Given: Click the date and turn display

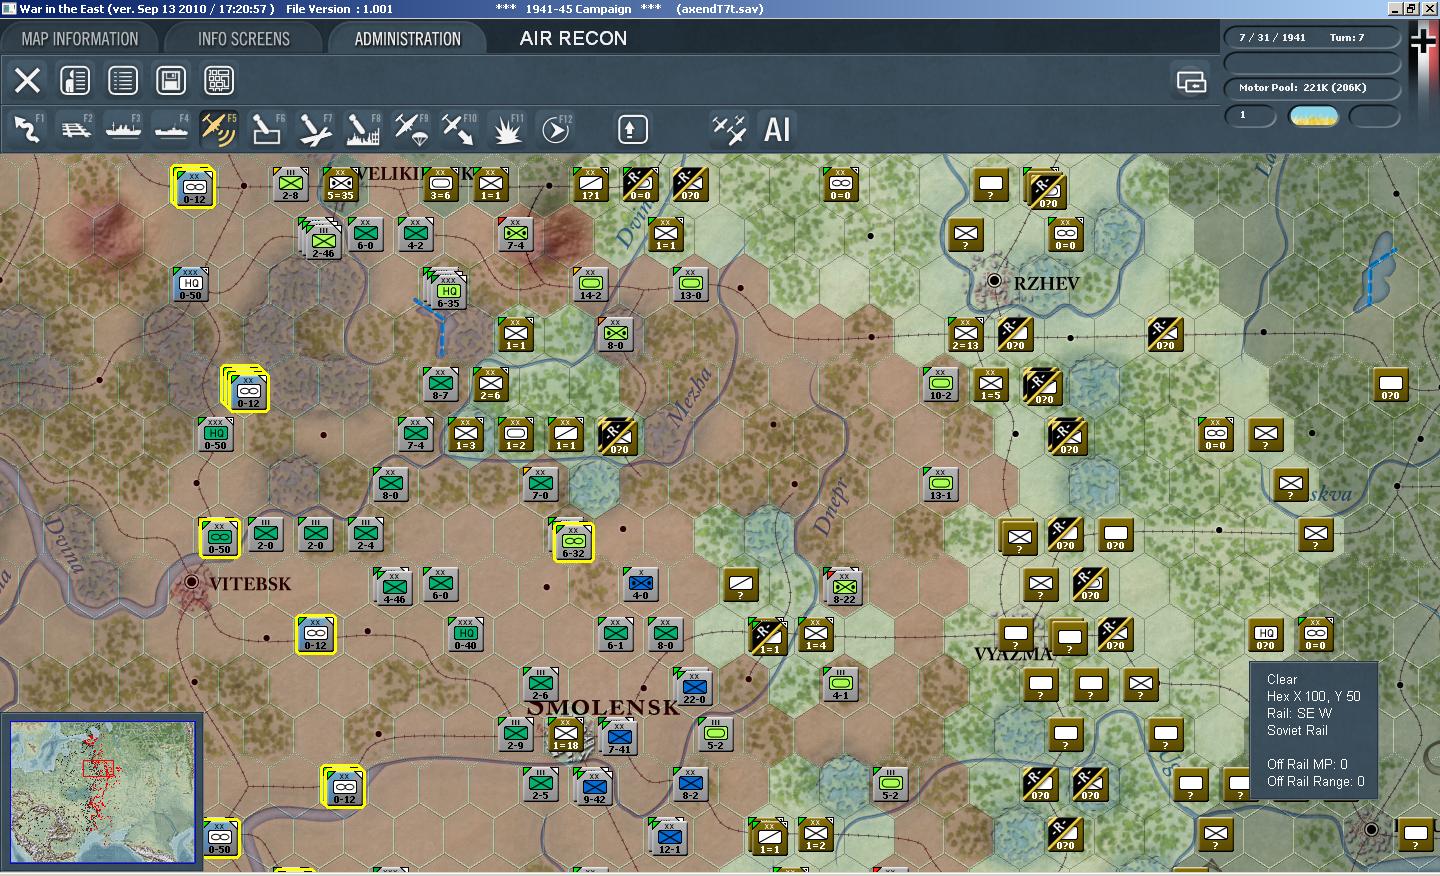Looking at the screenshot, I should (1310, 38).
